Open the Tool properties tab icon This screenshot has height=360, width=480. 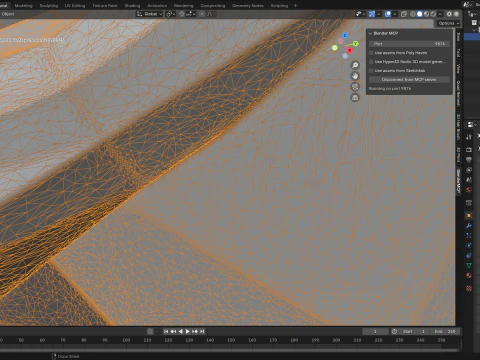[469, 137]
